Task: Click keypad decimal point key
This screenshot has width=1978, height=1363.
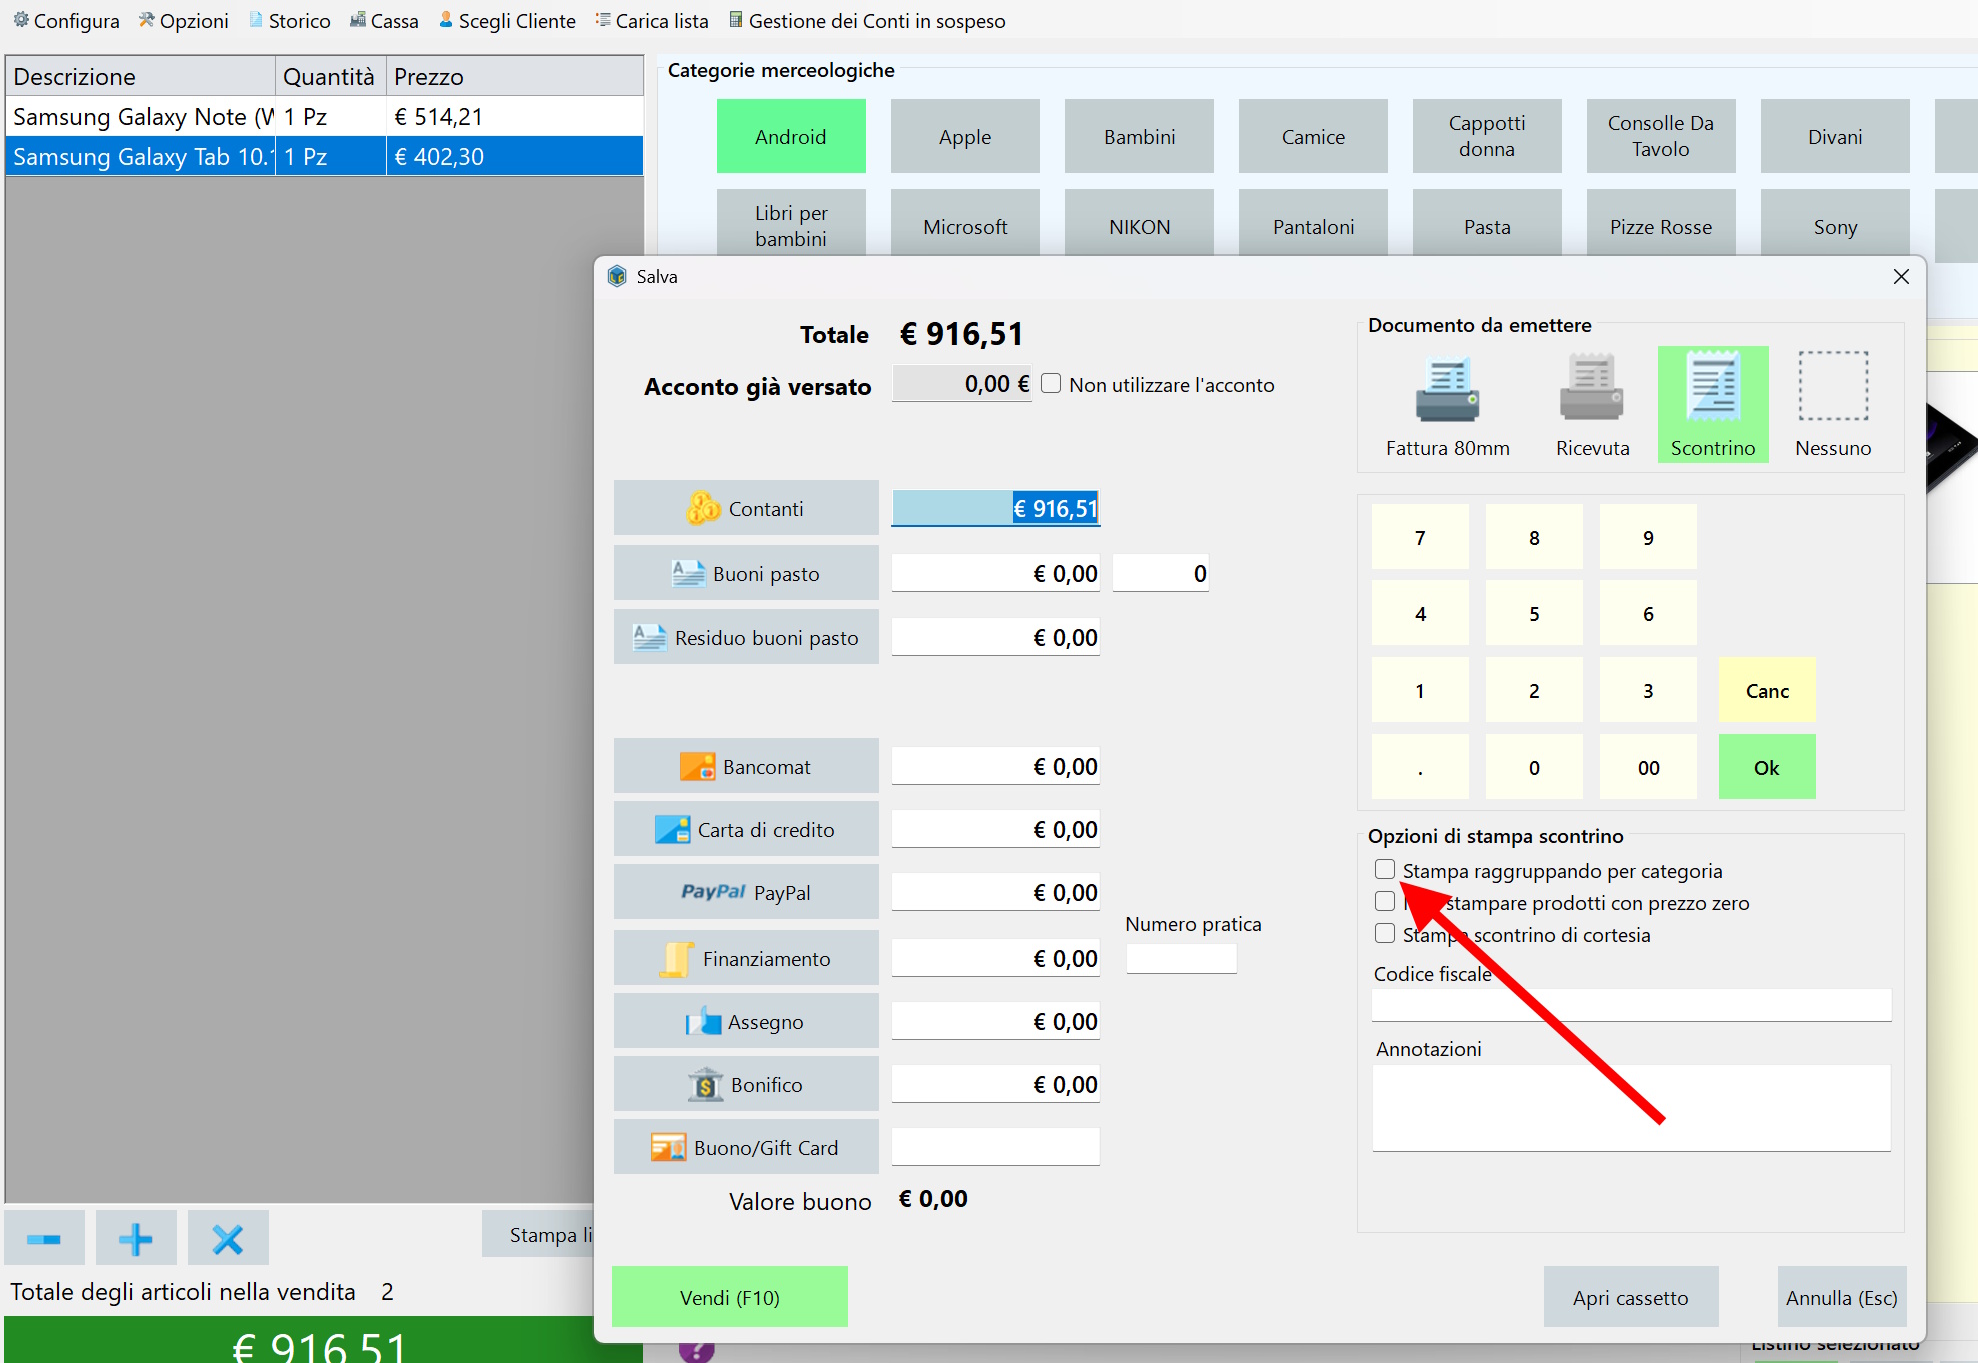Action: (x=1420, y=768)
